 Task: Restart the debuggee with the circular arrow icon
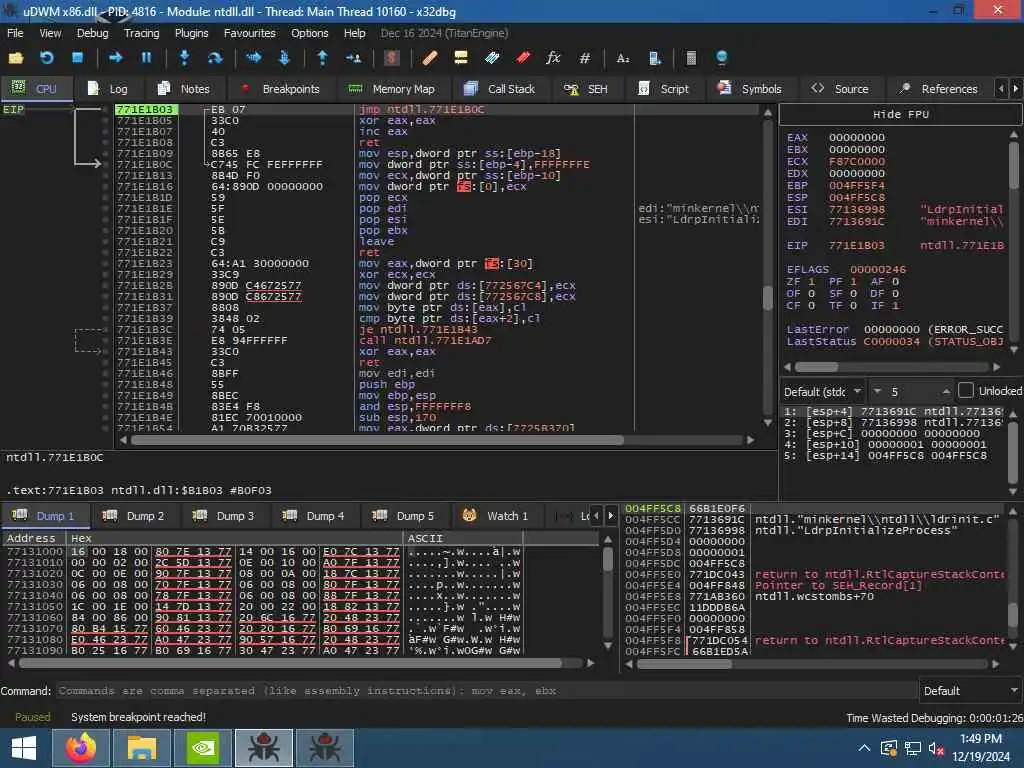[46, 58]
